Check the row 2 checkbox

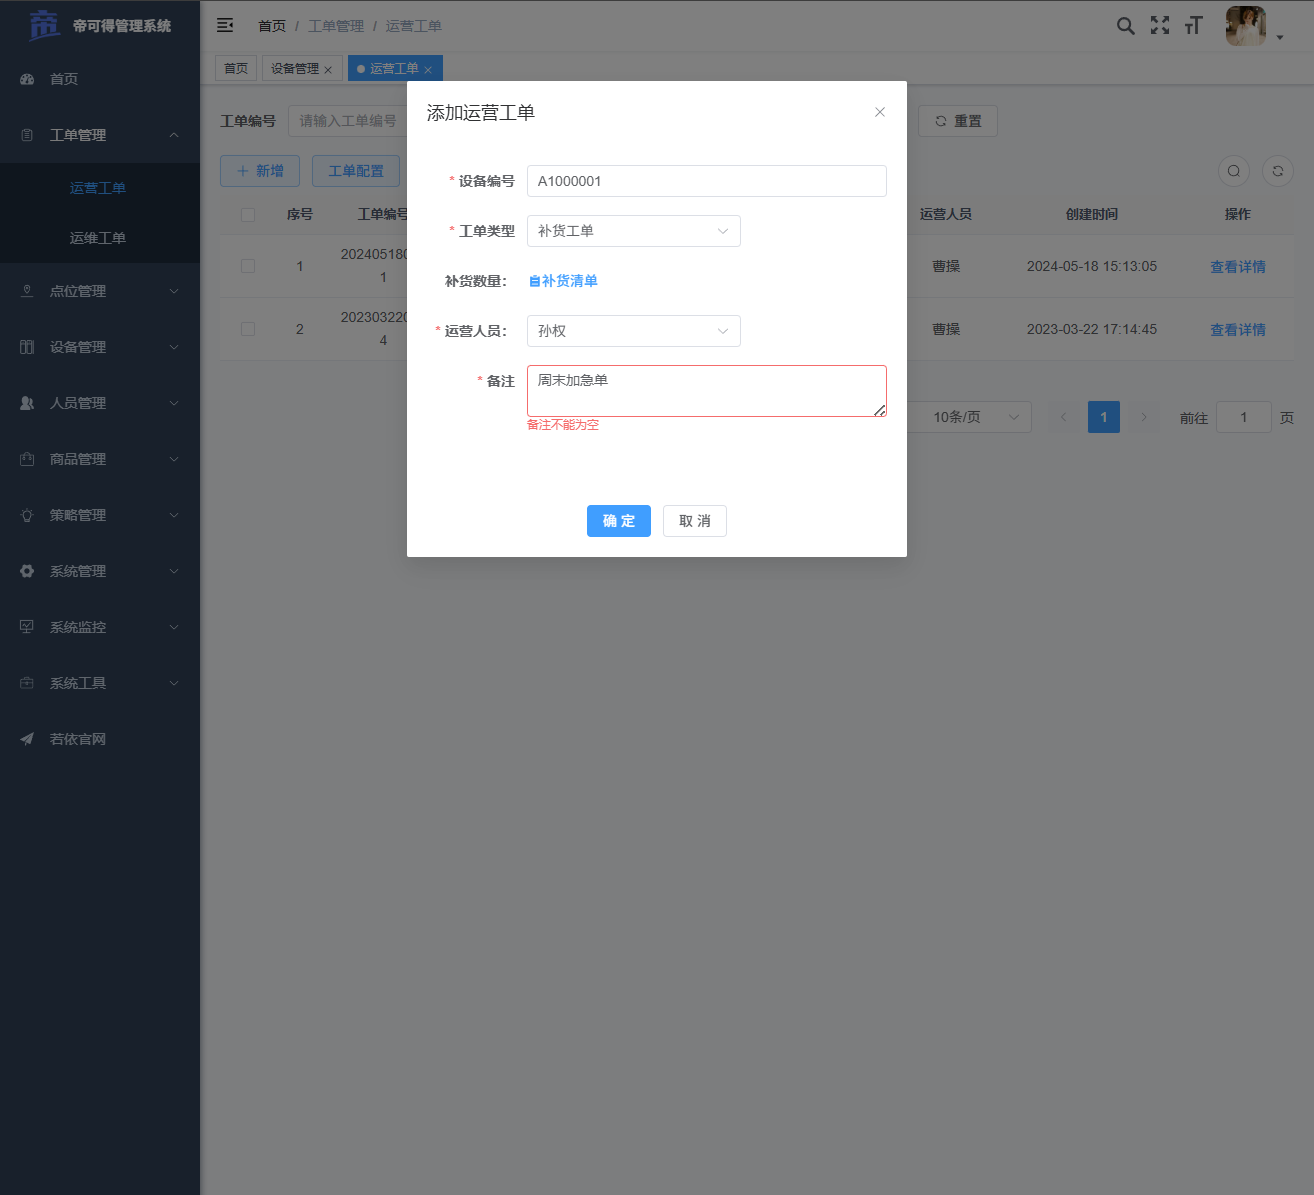click(248, 329)
